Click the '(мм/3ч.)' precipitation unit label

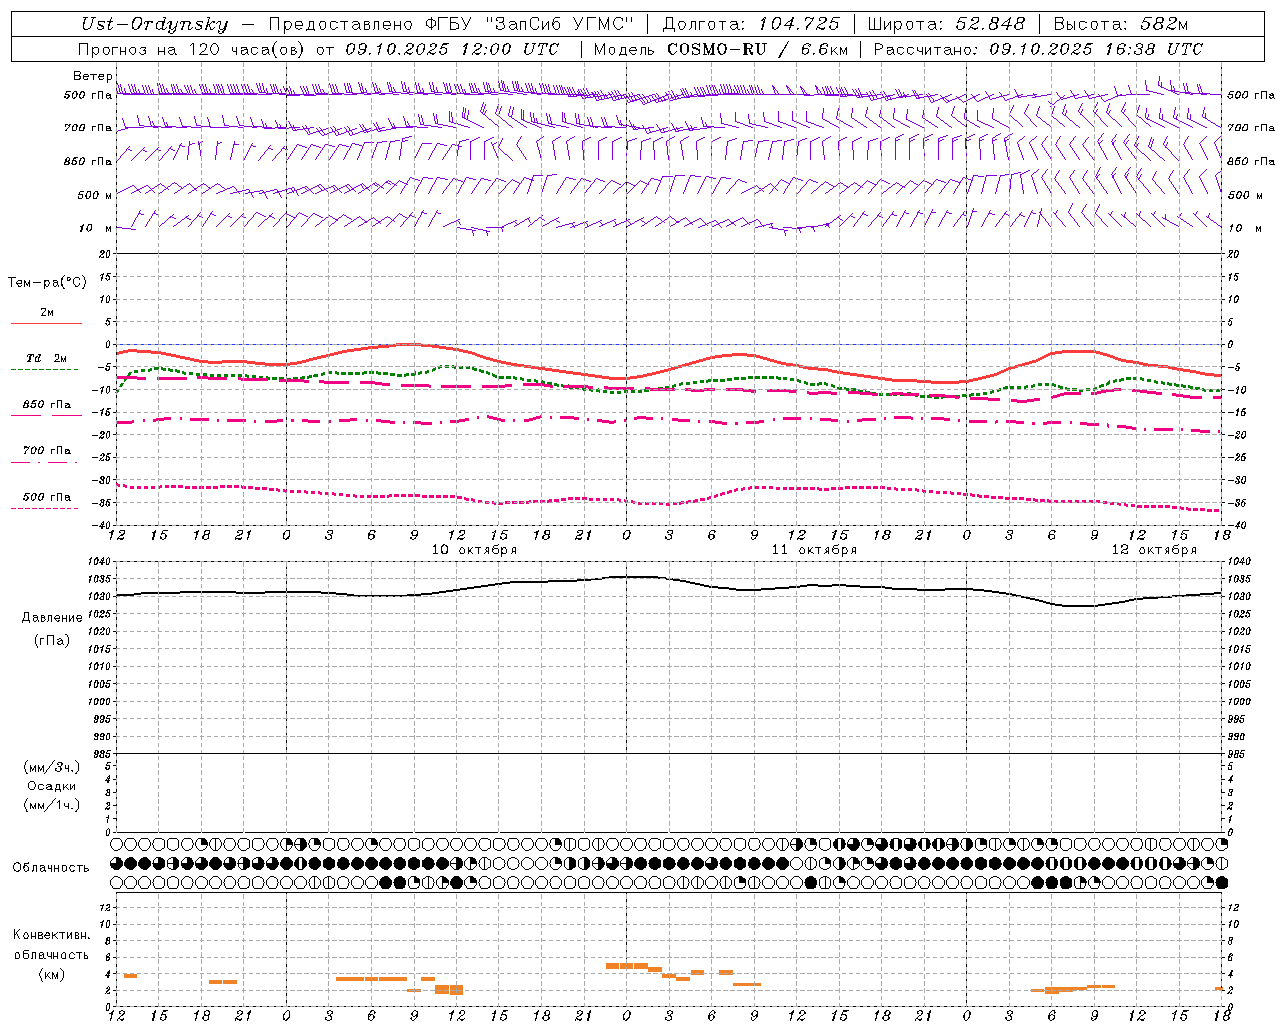(x=52, y=767)
